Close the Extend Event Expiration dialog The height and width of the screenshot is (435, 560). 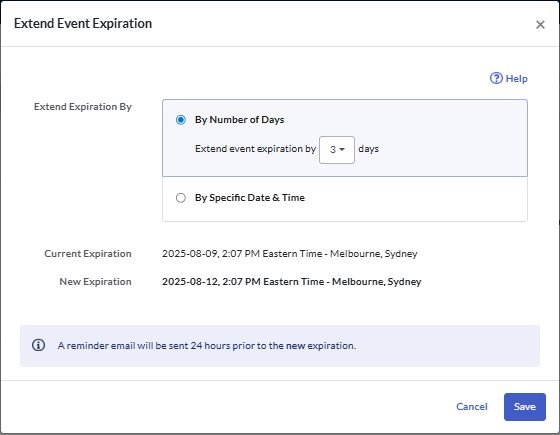(x=540, y=24)
